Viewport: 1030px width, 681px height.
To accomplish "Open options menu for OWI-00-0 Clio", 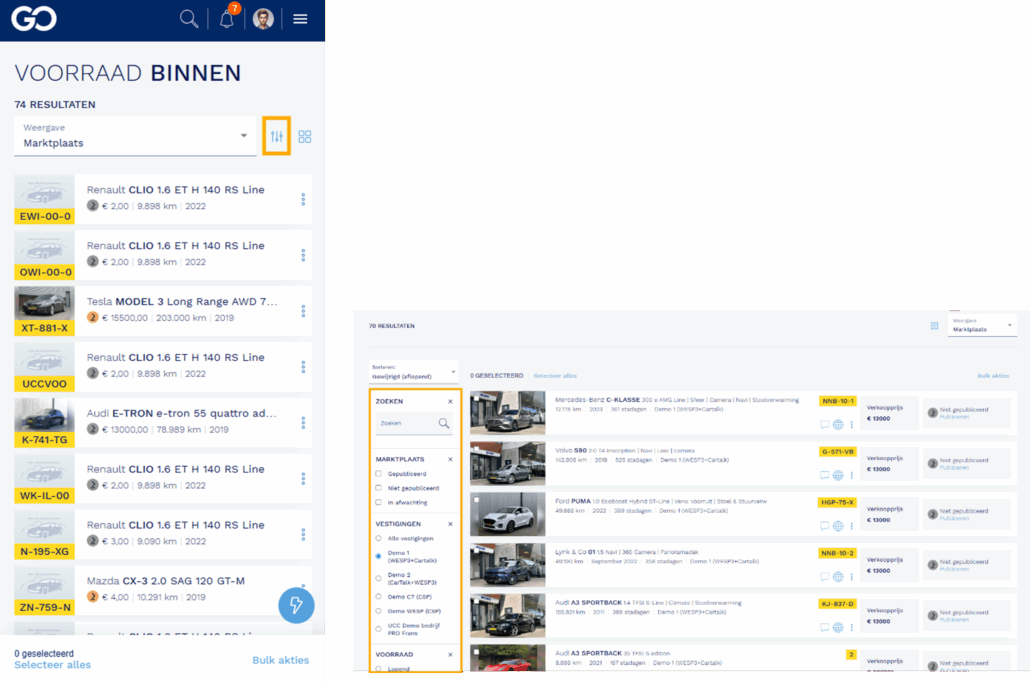I will [303, 255].
